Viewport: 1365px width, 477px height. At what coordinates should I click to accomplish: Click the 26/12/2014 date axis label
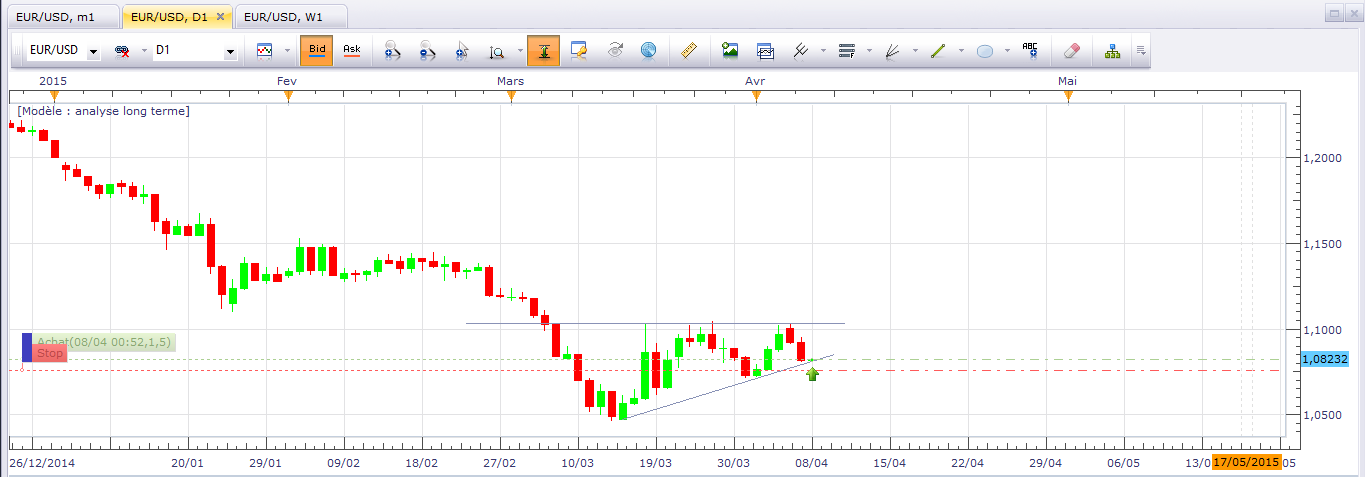pyautogui.click(x=42, y=463)
